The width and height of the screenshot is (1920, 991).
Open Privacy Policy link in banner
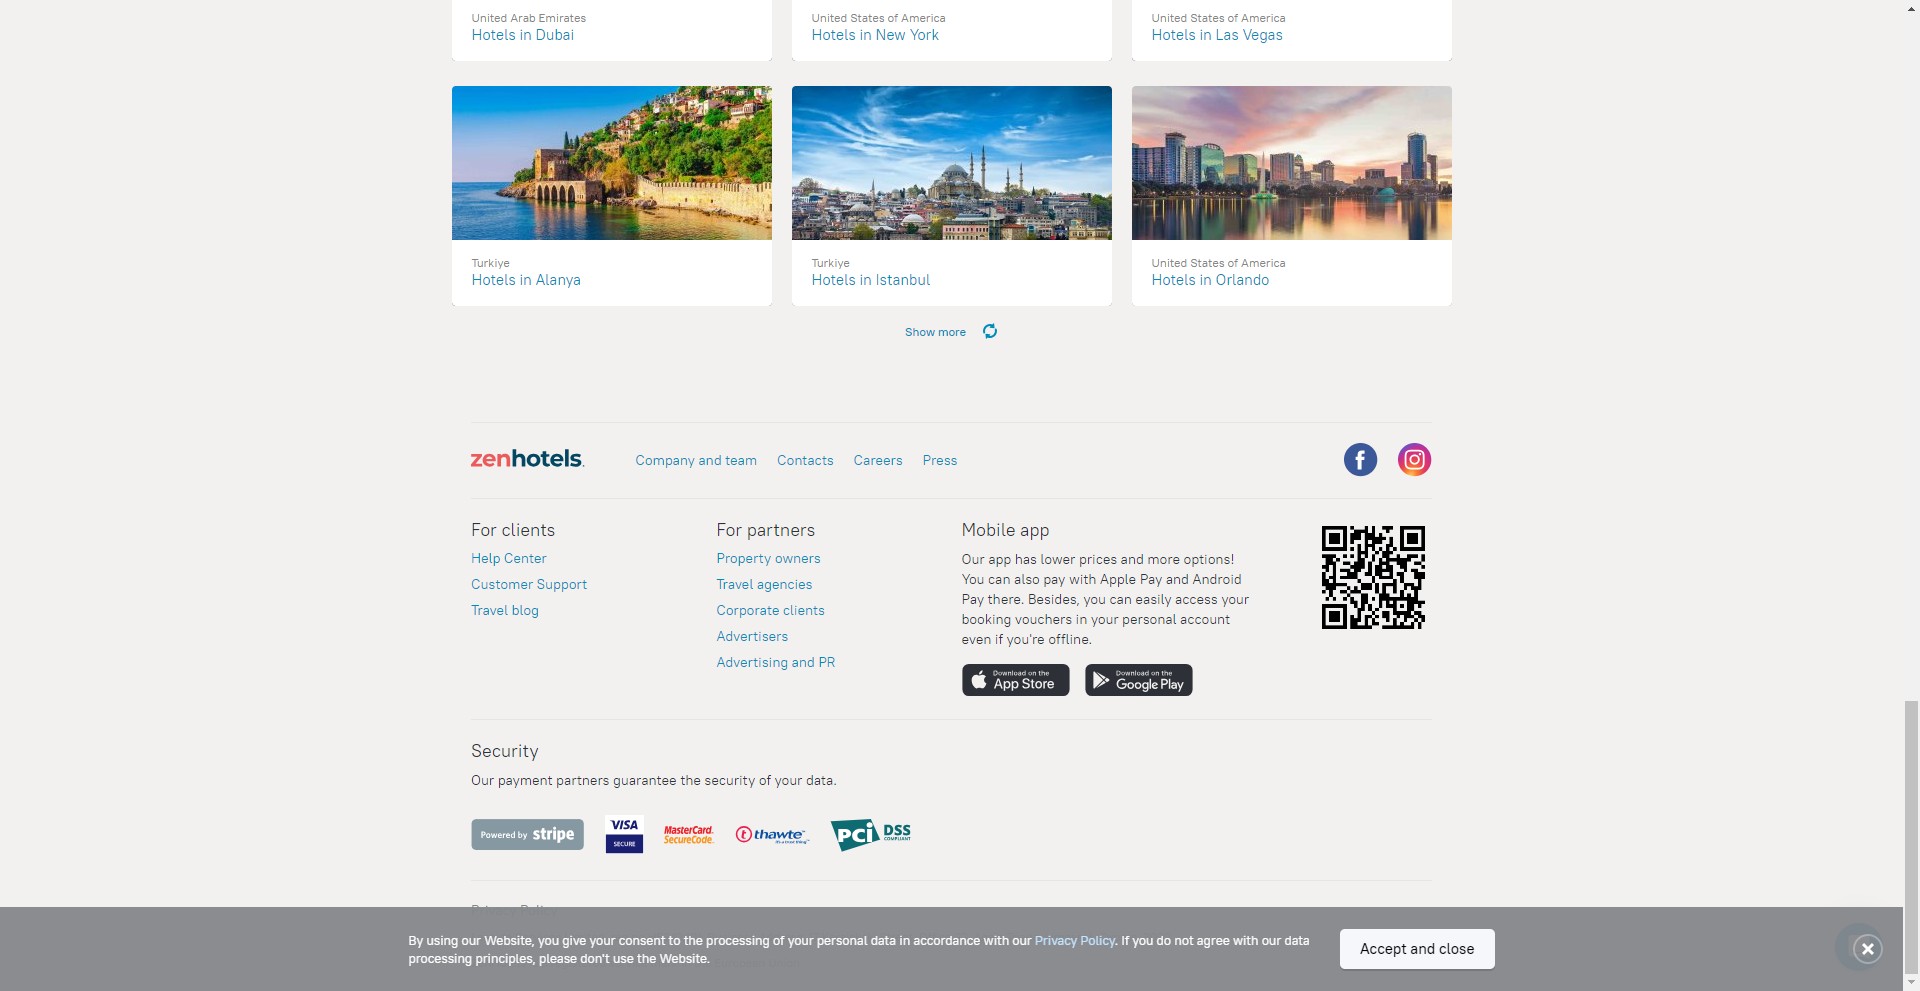click(1075, 941)
